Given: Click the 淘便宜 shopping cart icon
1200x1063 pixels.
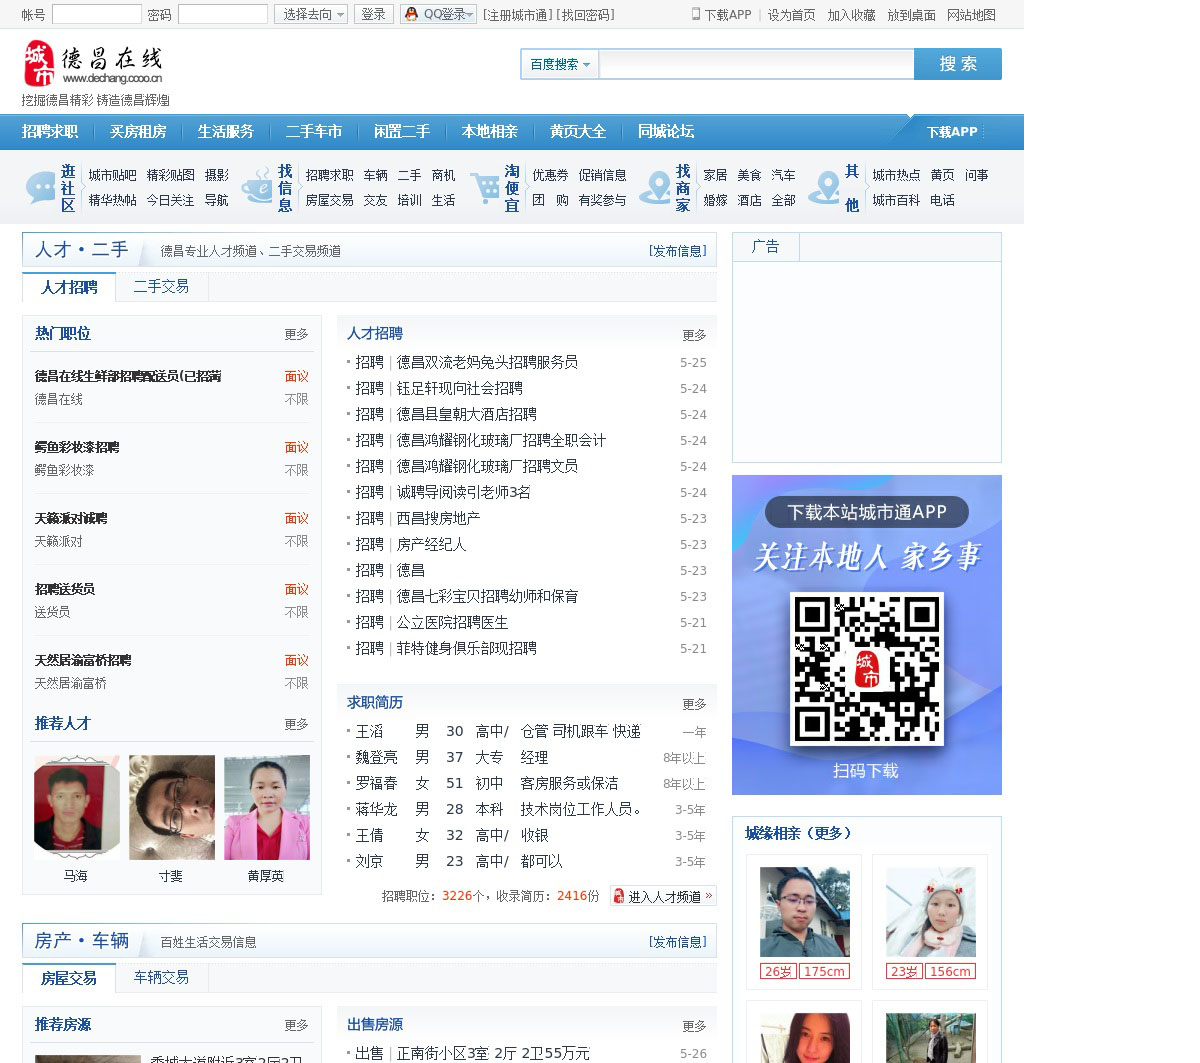Looking at the screenshot, I should [485, 188].
